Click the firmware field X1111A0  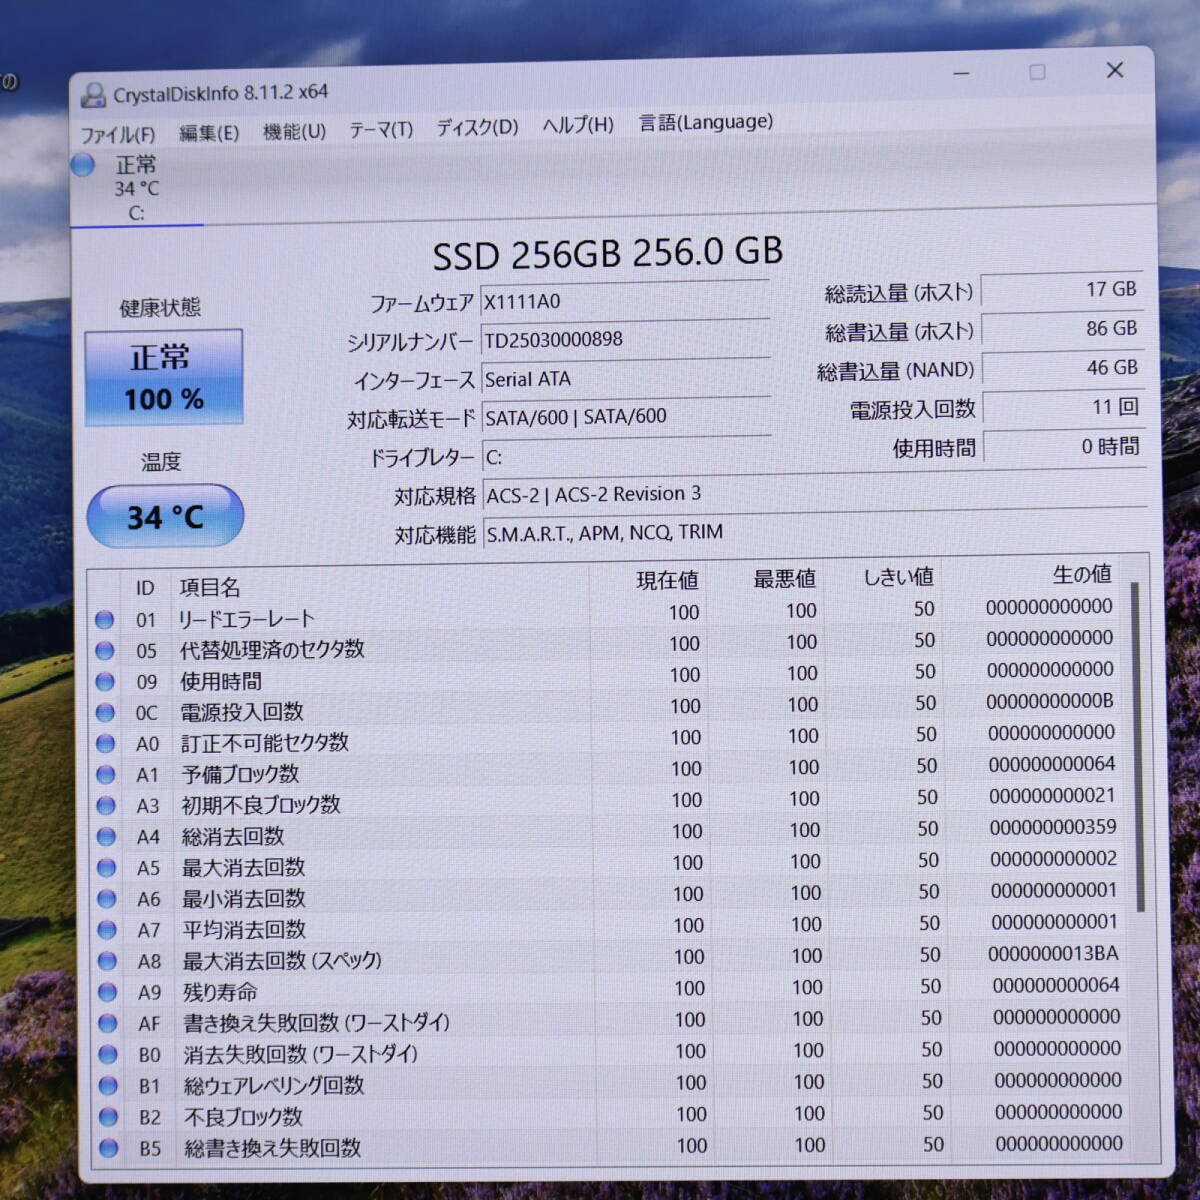pyautogui.click(x=625, y=301)
